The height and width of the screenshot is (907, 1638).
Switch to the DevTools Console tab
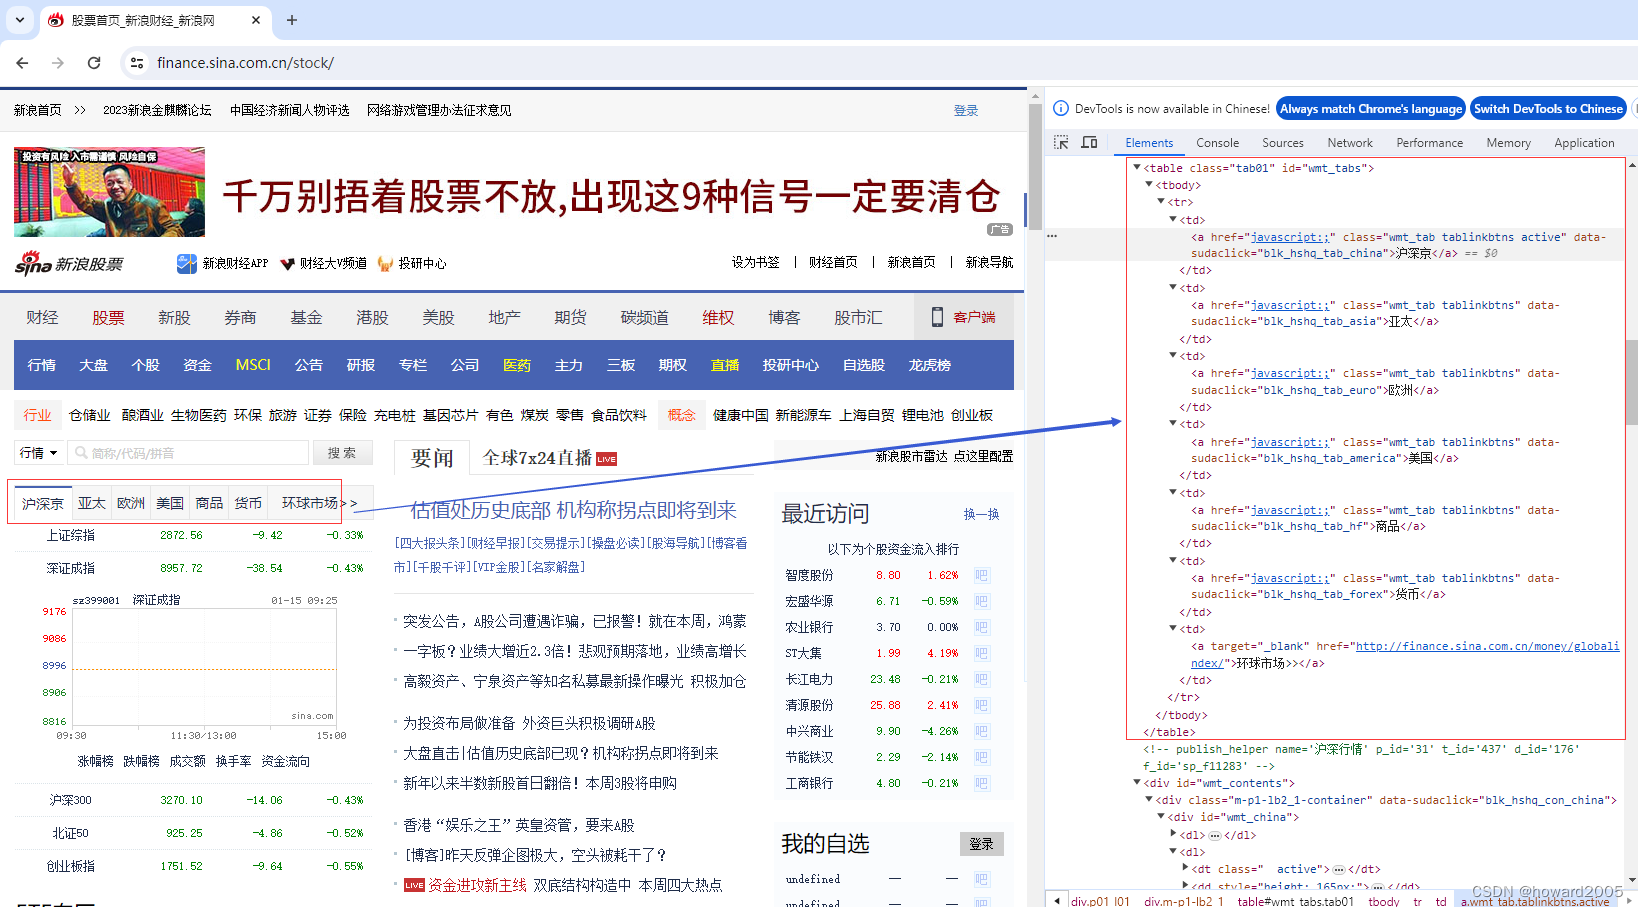click(x=1217, y=143)
